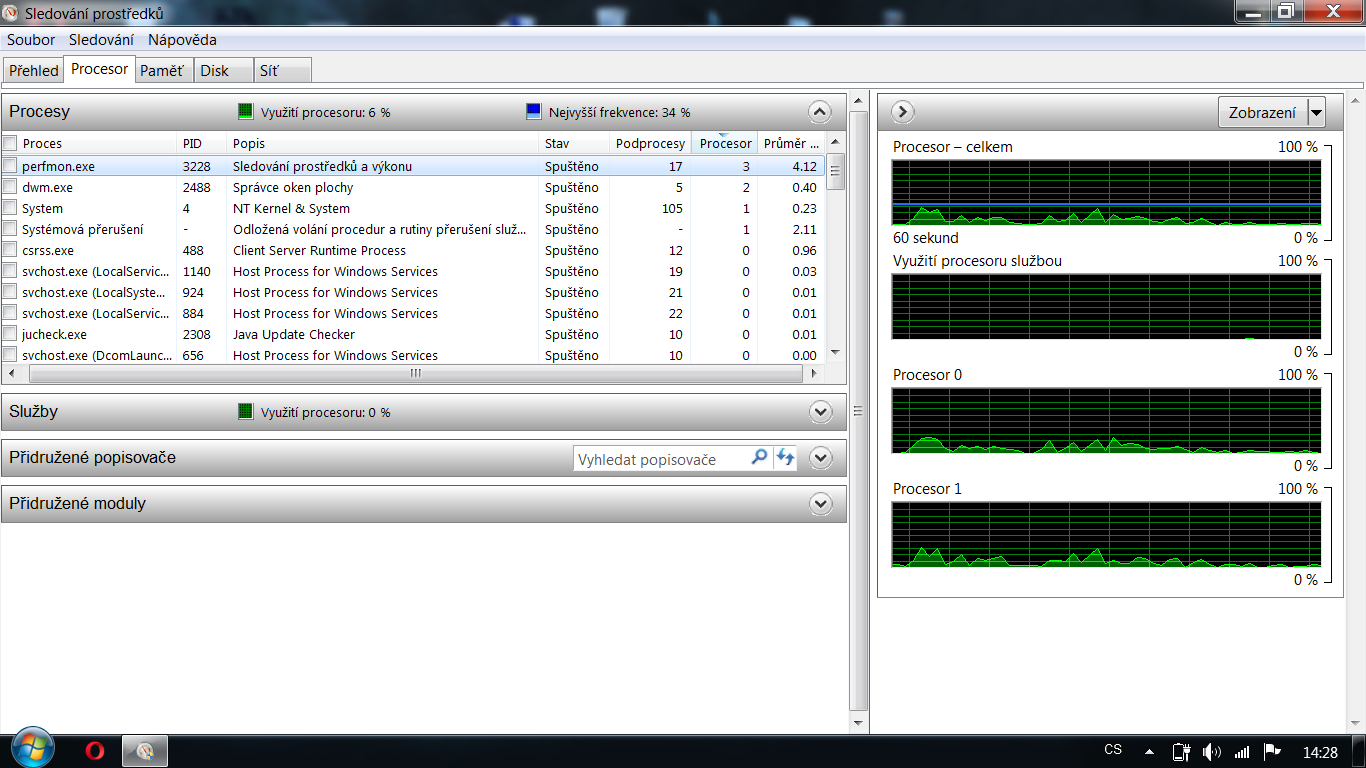Click the Resource Monitor taskbar icon
Image resolution: width=1366 pixels, height=768 pixels.
[x=145, y=751]
